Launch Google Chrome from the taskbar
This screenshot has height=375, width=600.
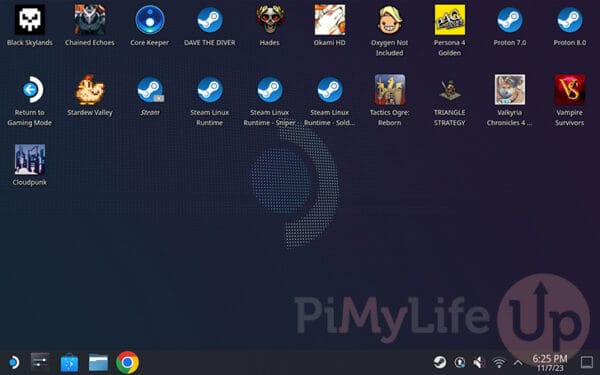point(127,362)
